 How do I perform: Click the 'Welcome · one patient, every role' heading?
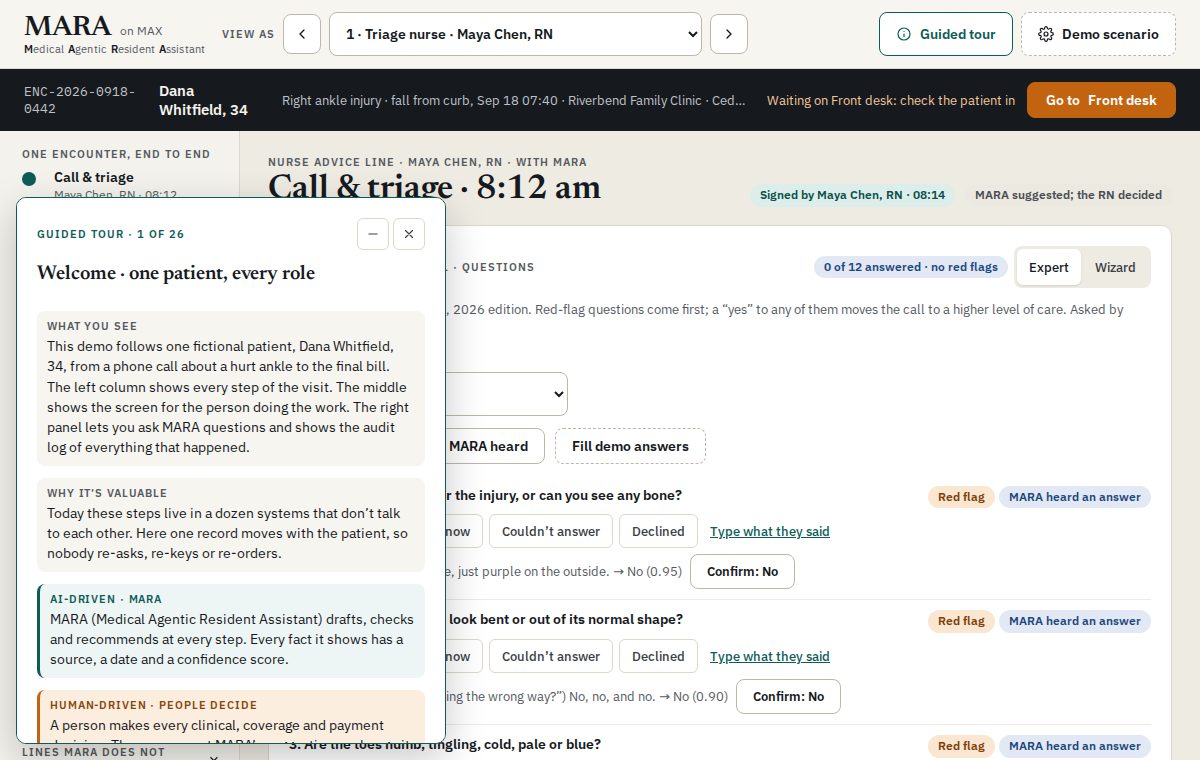176,273
